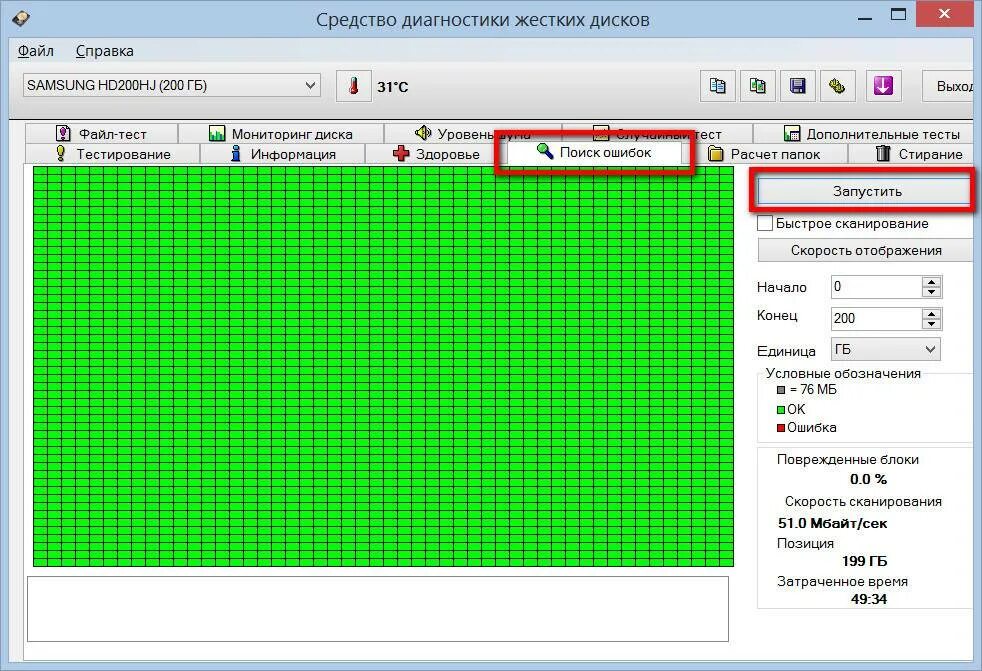Click the Условные обозначения legend heading
The image size is (982, 671).
[843, 373]
